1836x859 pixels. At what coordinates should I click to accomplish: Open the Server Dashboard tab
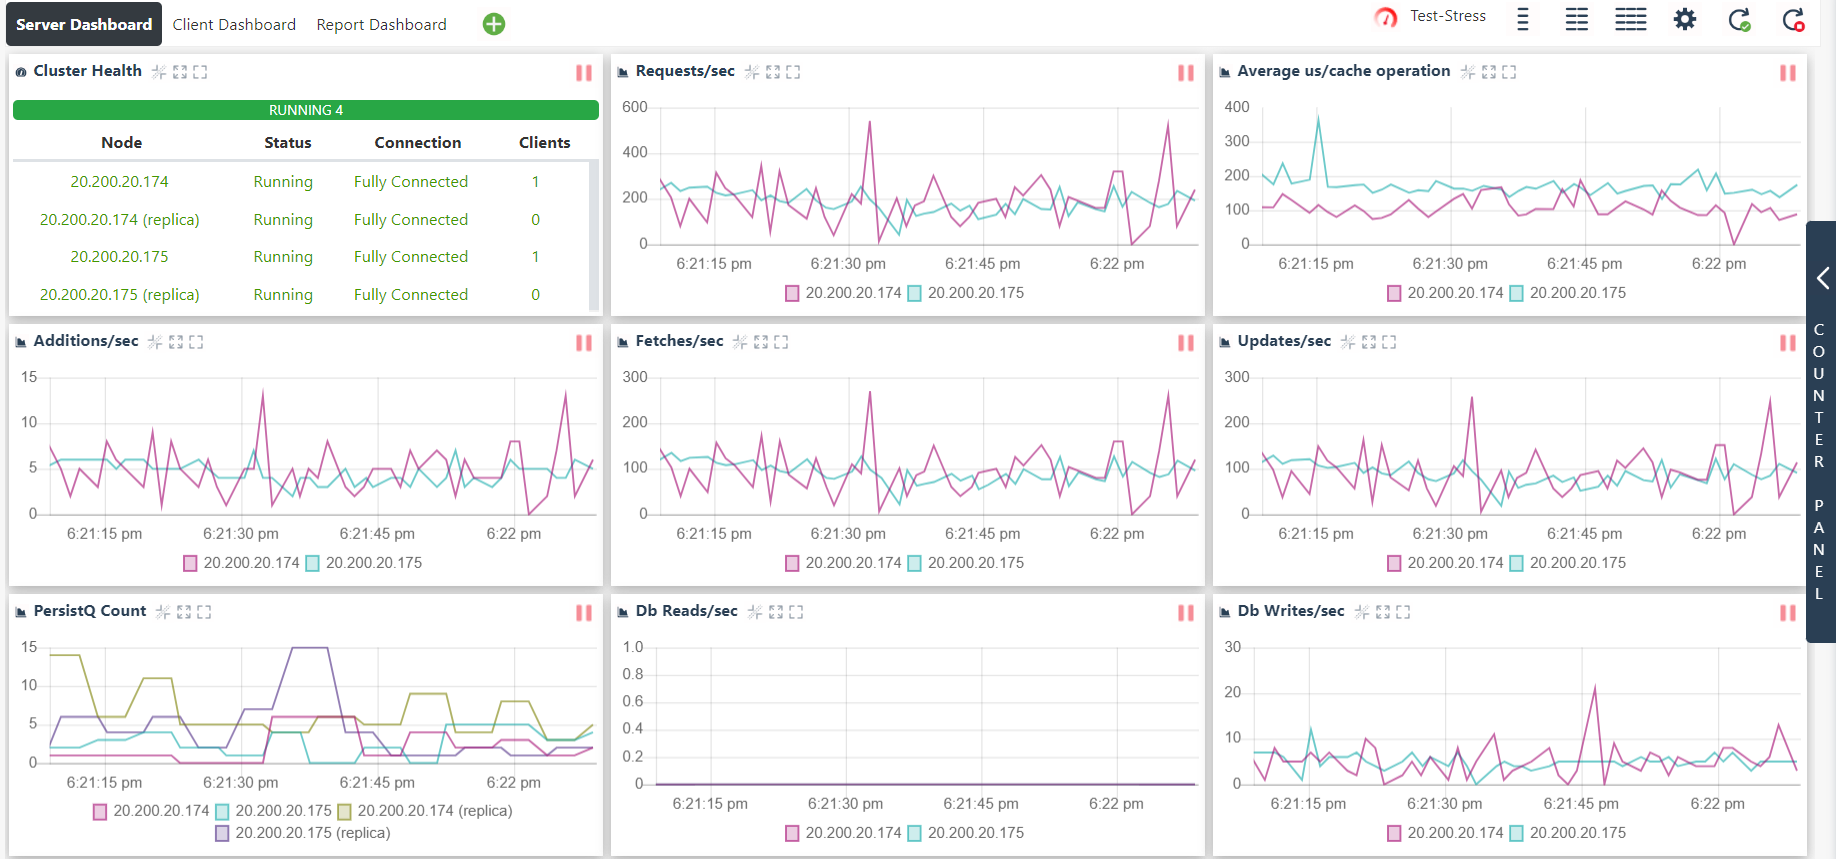coord(84,24)
